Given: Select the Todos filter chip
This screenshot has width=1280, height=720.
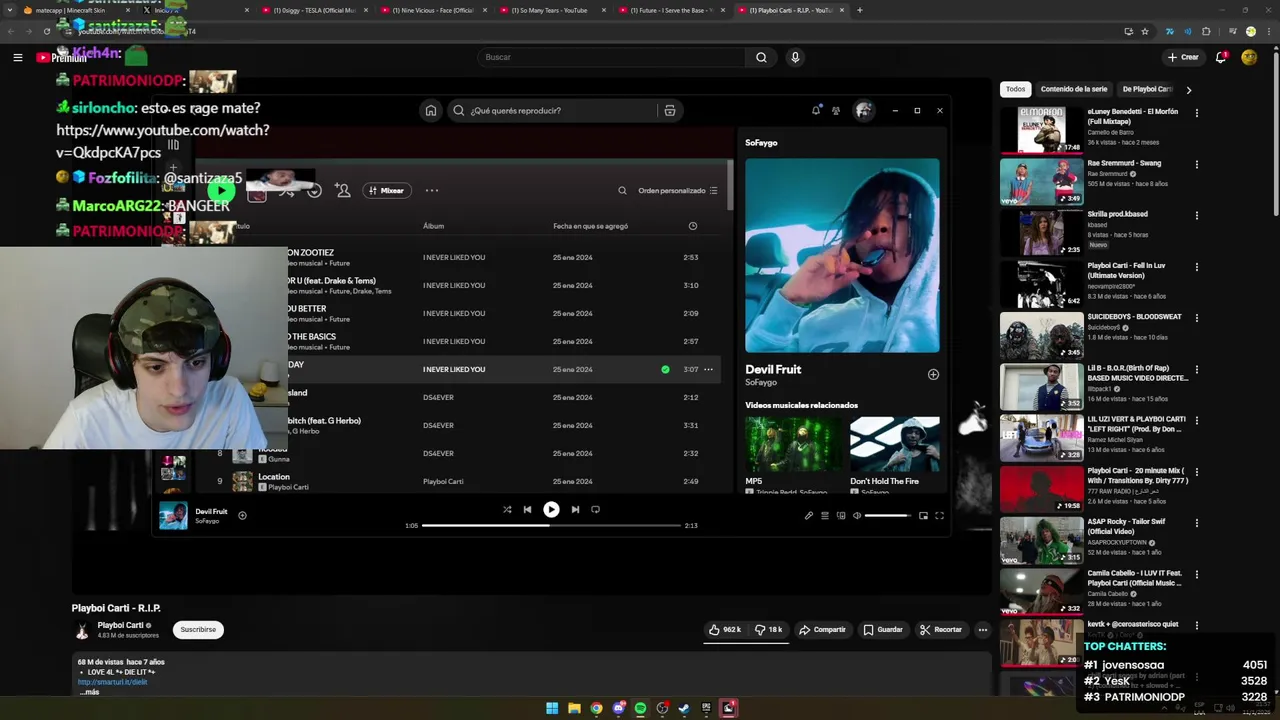Looking at the screenshot, I should [x=1015, y=89].
